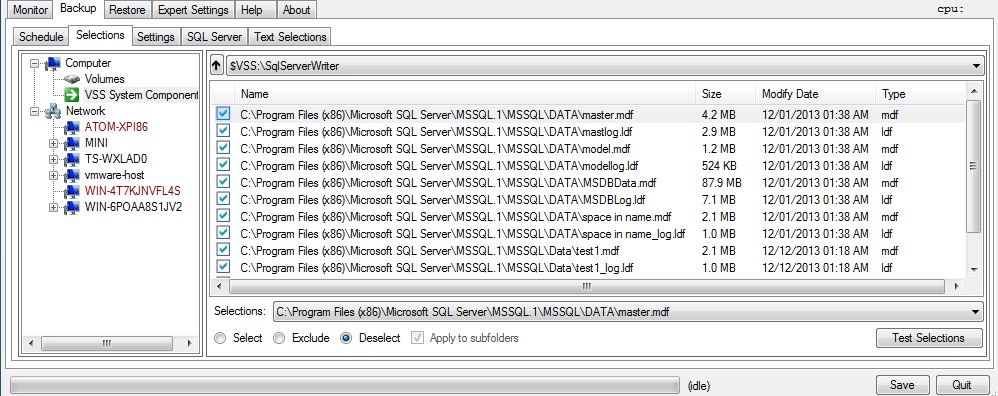
Task: Uncheck the mastlog.ldf file checkbox
Action: pos(223,131)
